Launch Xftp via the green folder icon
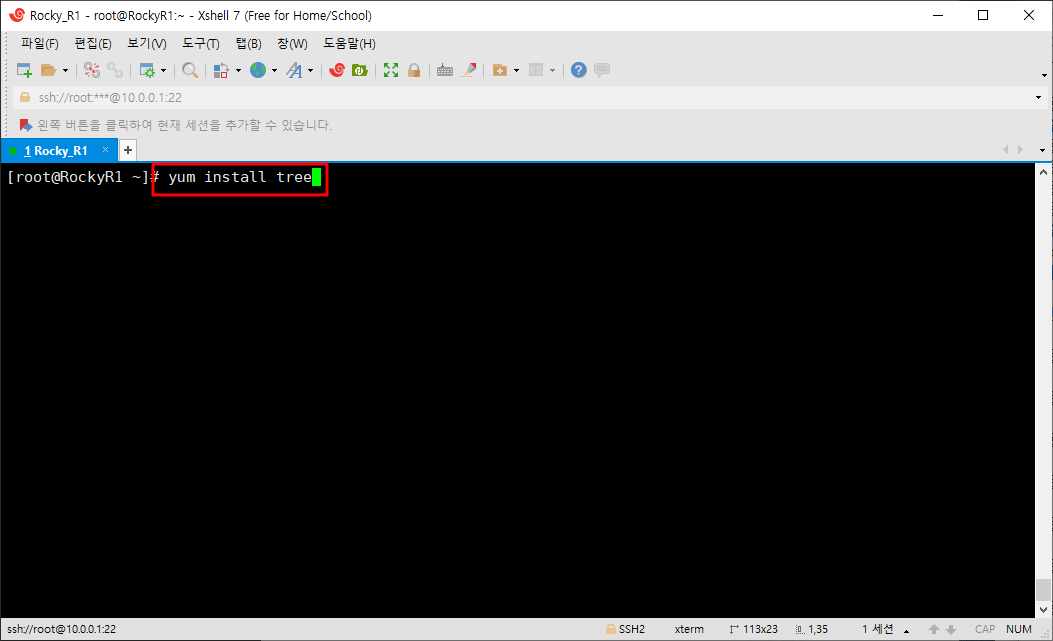 coord(360,70)
